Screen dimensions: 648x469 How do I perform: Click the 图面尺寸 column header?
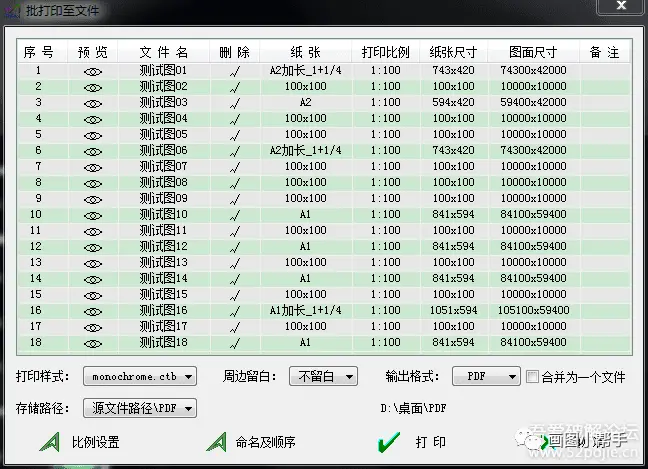click(x=533, y=52)
